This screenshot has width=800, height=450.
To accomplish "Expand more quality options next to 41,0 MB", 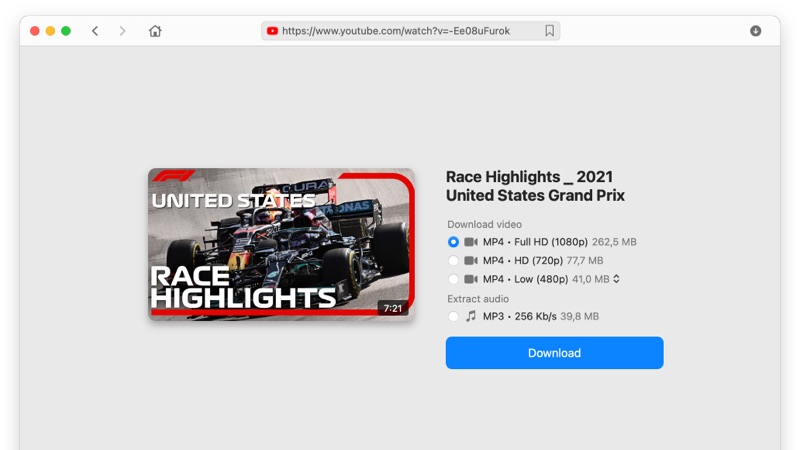I will (616, 279).
